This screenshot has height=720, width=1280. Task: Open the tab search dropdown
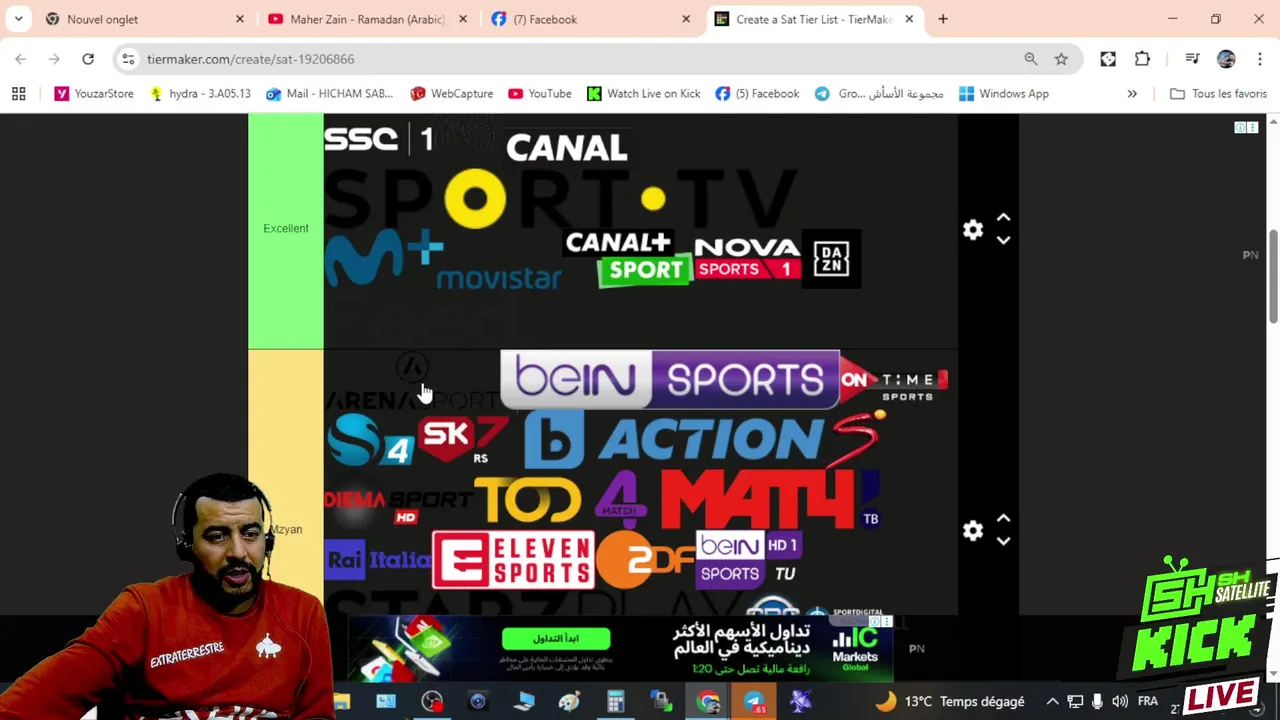coord(18,19)
